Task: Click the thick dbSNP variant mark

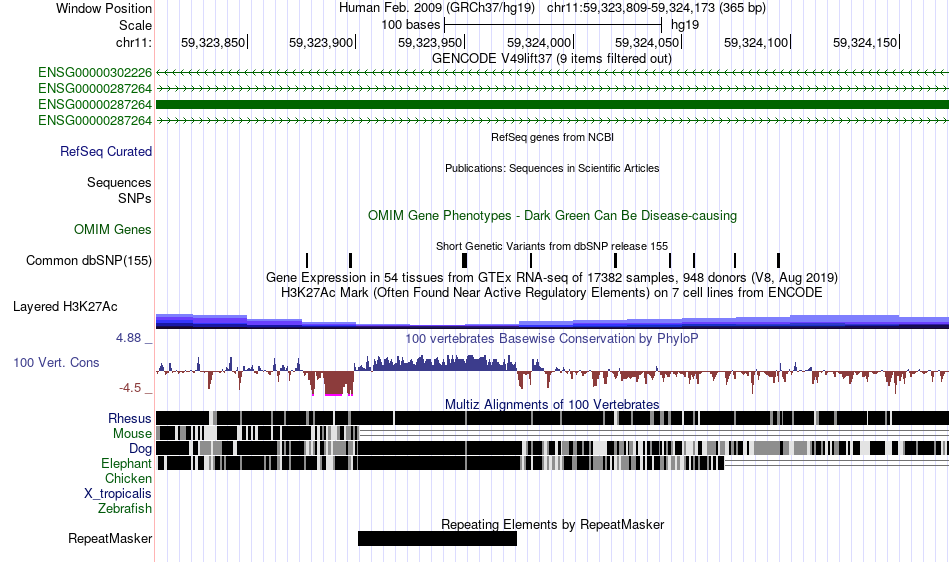Action: tap(465, 260)
